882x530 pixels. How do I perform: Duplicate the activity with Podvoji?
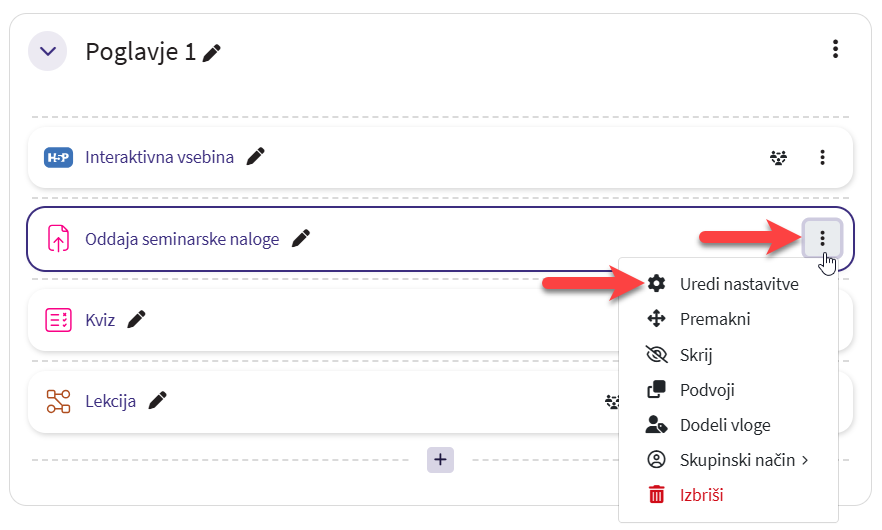pyautogui.click(x=707, y=389)
